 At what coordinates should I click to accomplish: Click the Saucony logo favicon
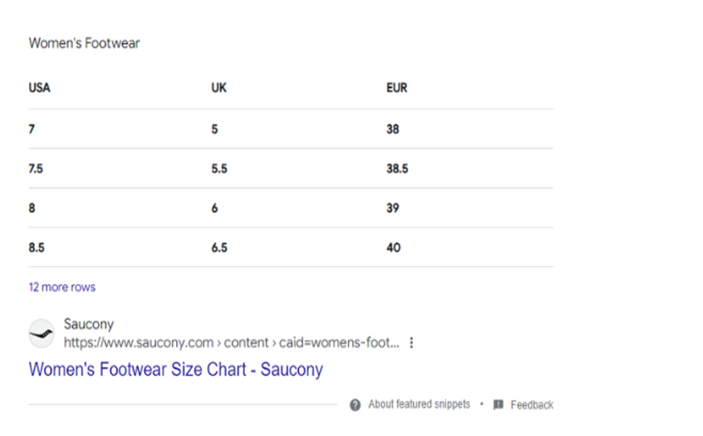click(42, 333)
